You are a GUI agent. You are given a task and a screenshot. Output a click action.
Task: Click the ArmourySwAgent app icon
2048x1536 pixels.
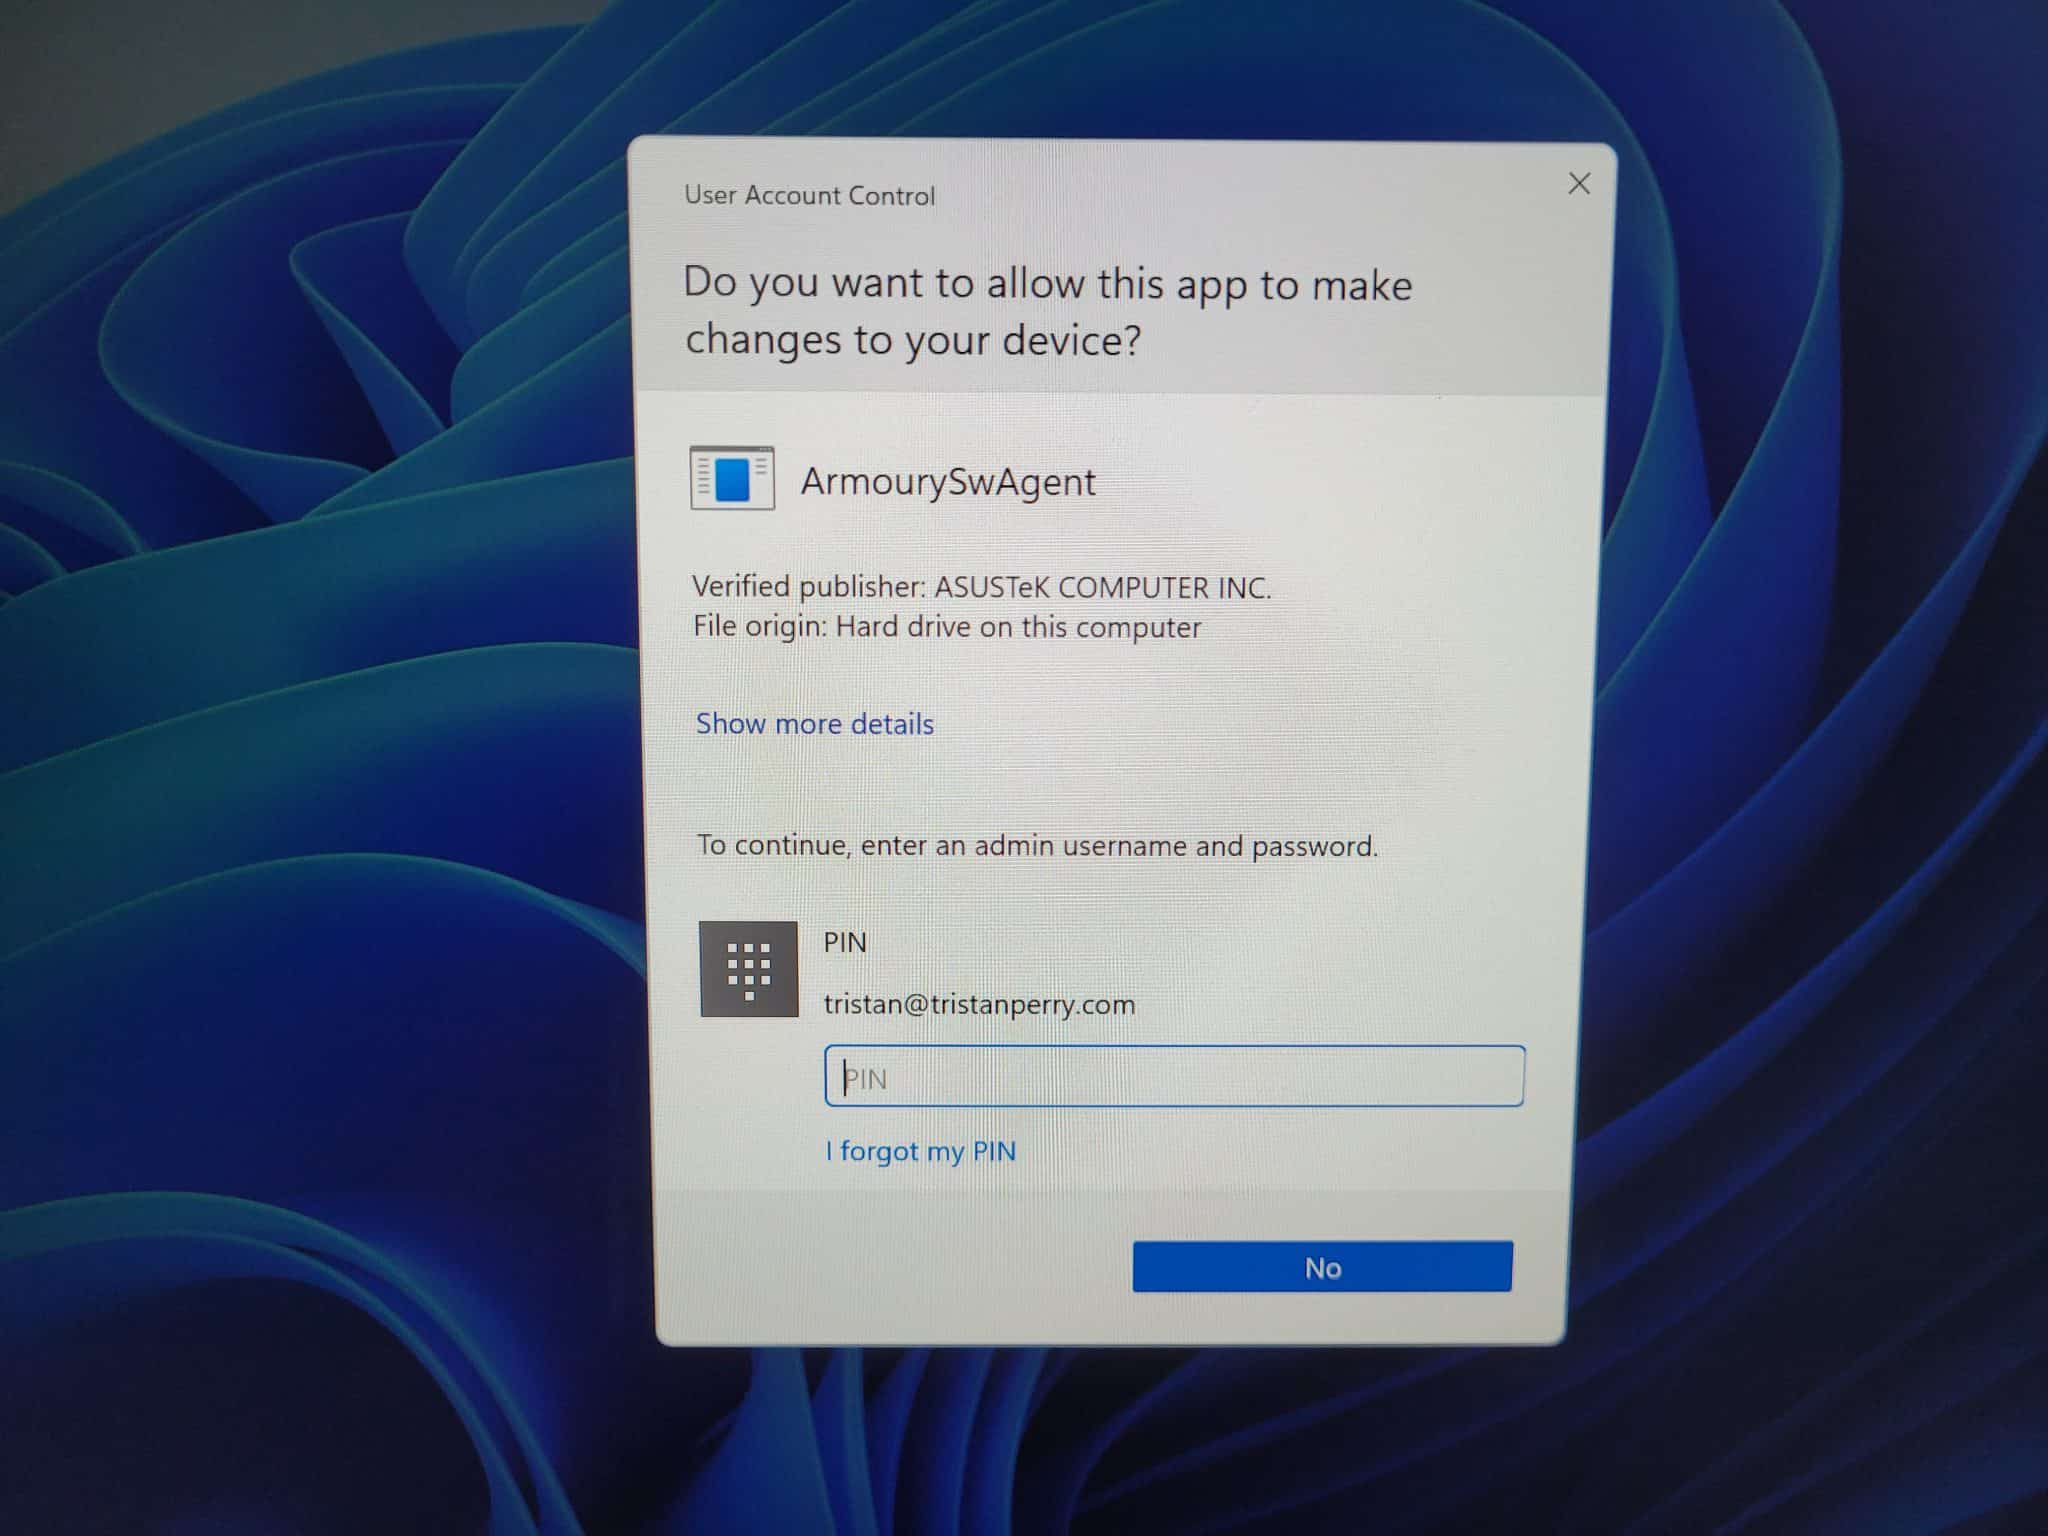click(732, 478)
